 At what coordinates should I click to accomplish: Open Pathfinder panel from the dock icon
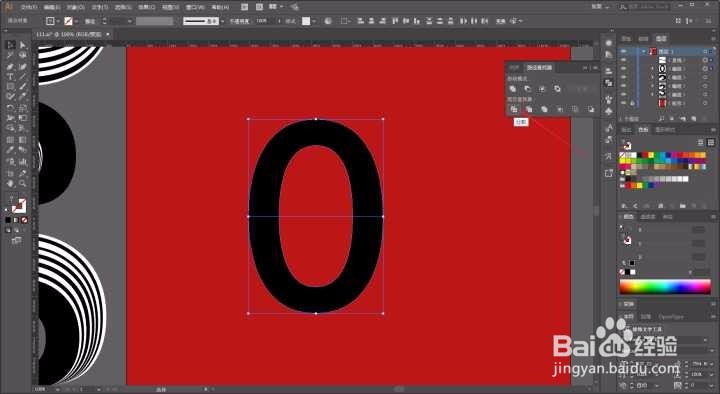[x=609, y=83]
